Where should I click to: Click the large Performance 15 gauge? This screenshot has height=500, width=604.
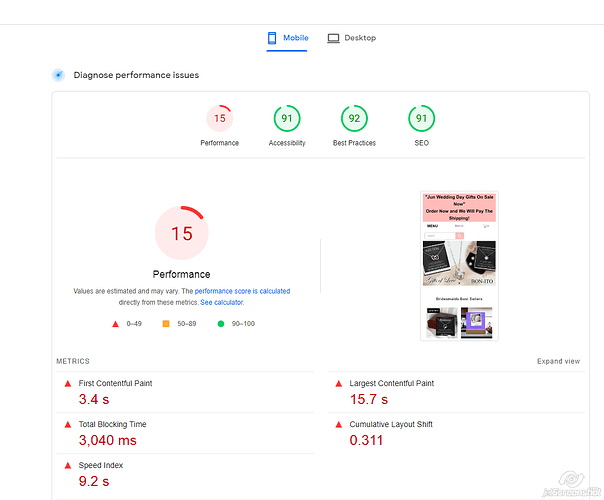point(181,233)
